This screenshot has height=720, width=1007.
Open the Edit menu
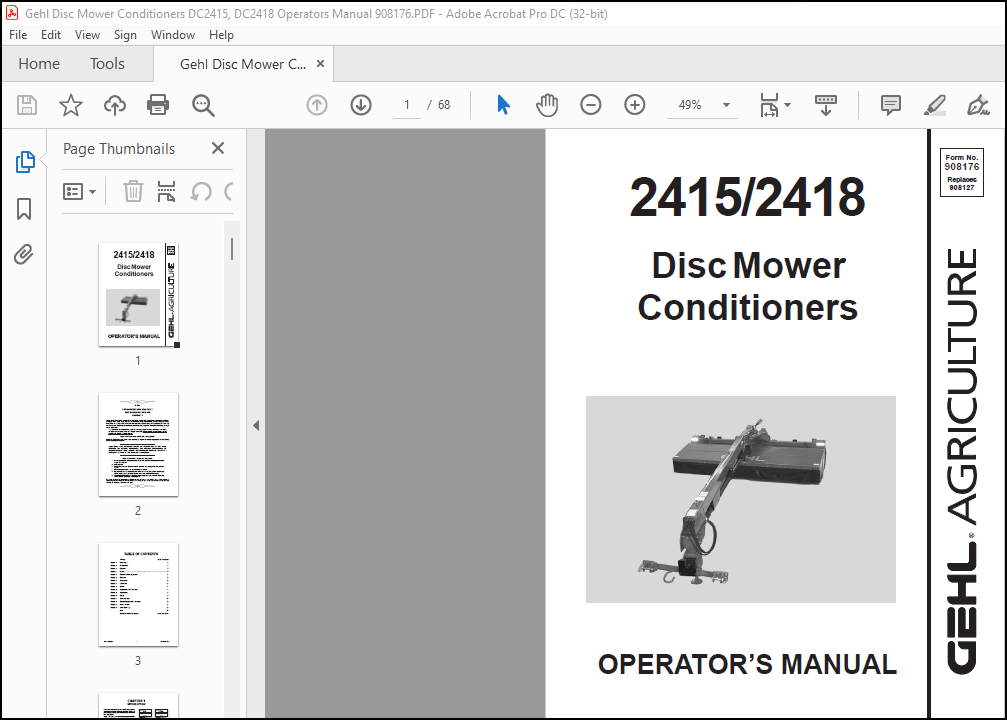(51, 35)
